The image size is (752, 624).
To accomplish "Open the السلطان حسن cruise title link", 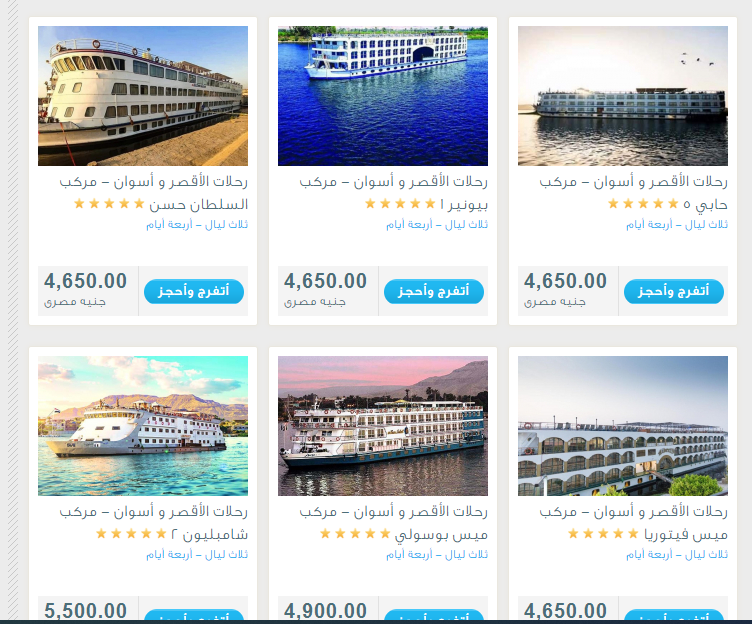I will [153, 193].
